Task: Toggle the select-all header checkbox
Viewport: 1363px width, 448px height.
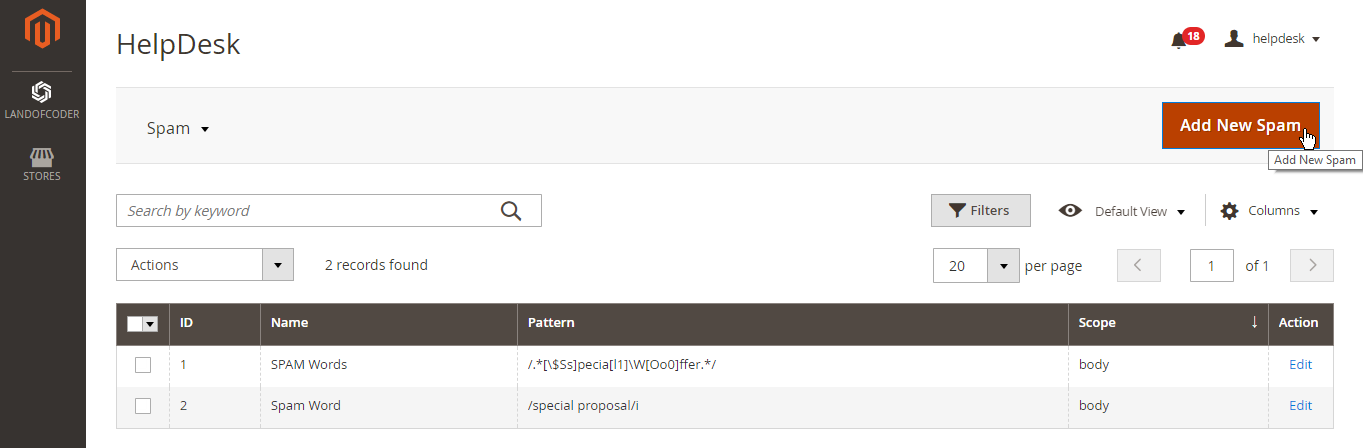Action: 136,323
